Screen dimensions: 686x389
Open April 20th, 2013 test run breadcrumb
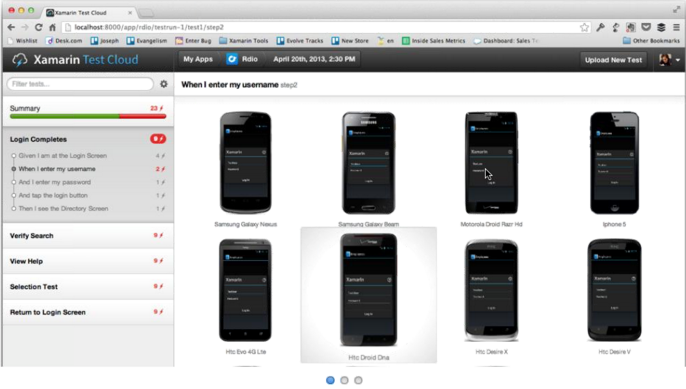coord(314,59)
